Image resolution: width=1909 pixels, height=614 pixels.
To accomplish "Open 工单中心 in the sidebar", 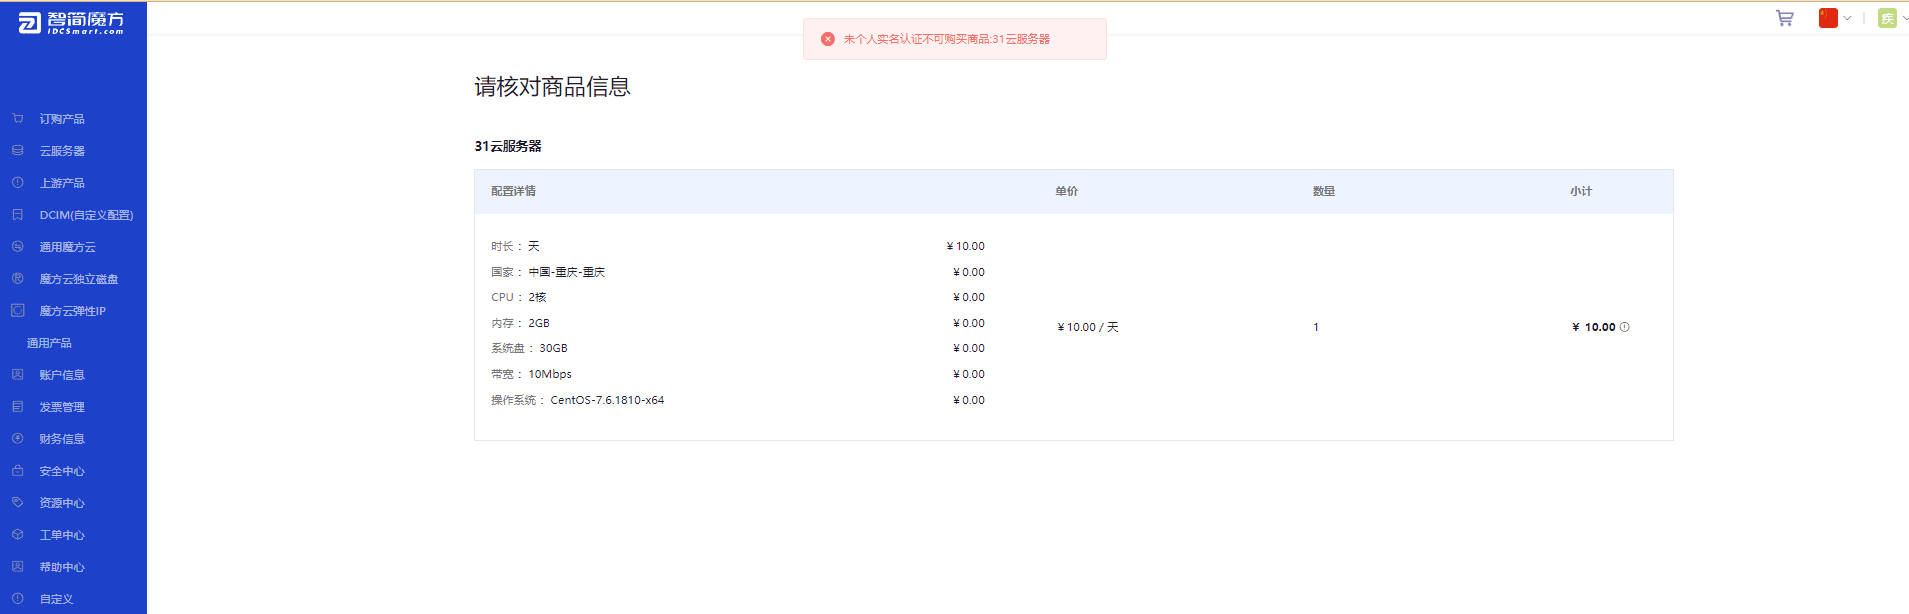I will (x=62, y=535).
